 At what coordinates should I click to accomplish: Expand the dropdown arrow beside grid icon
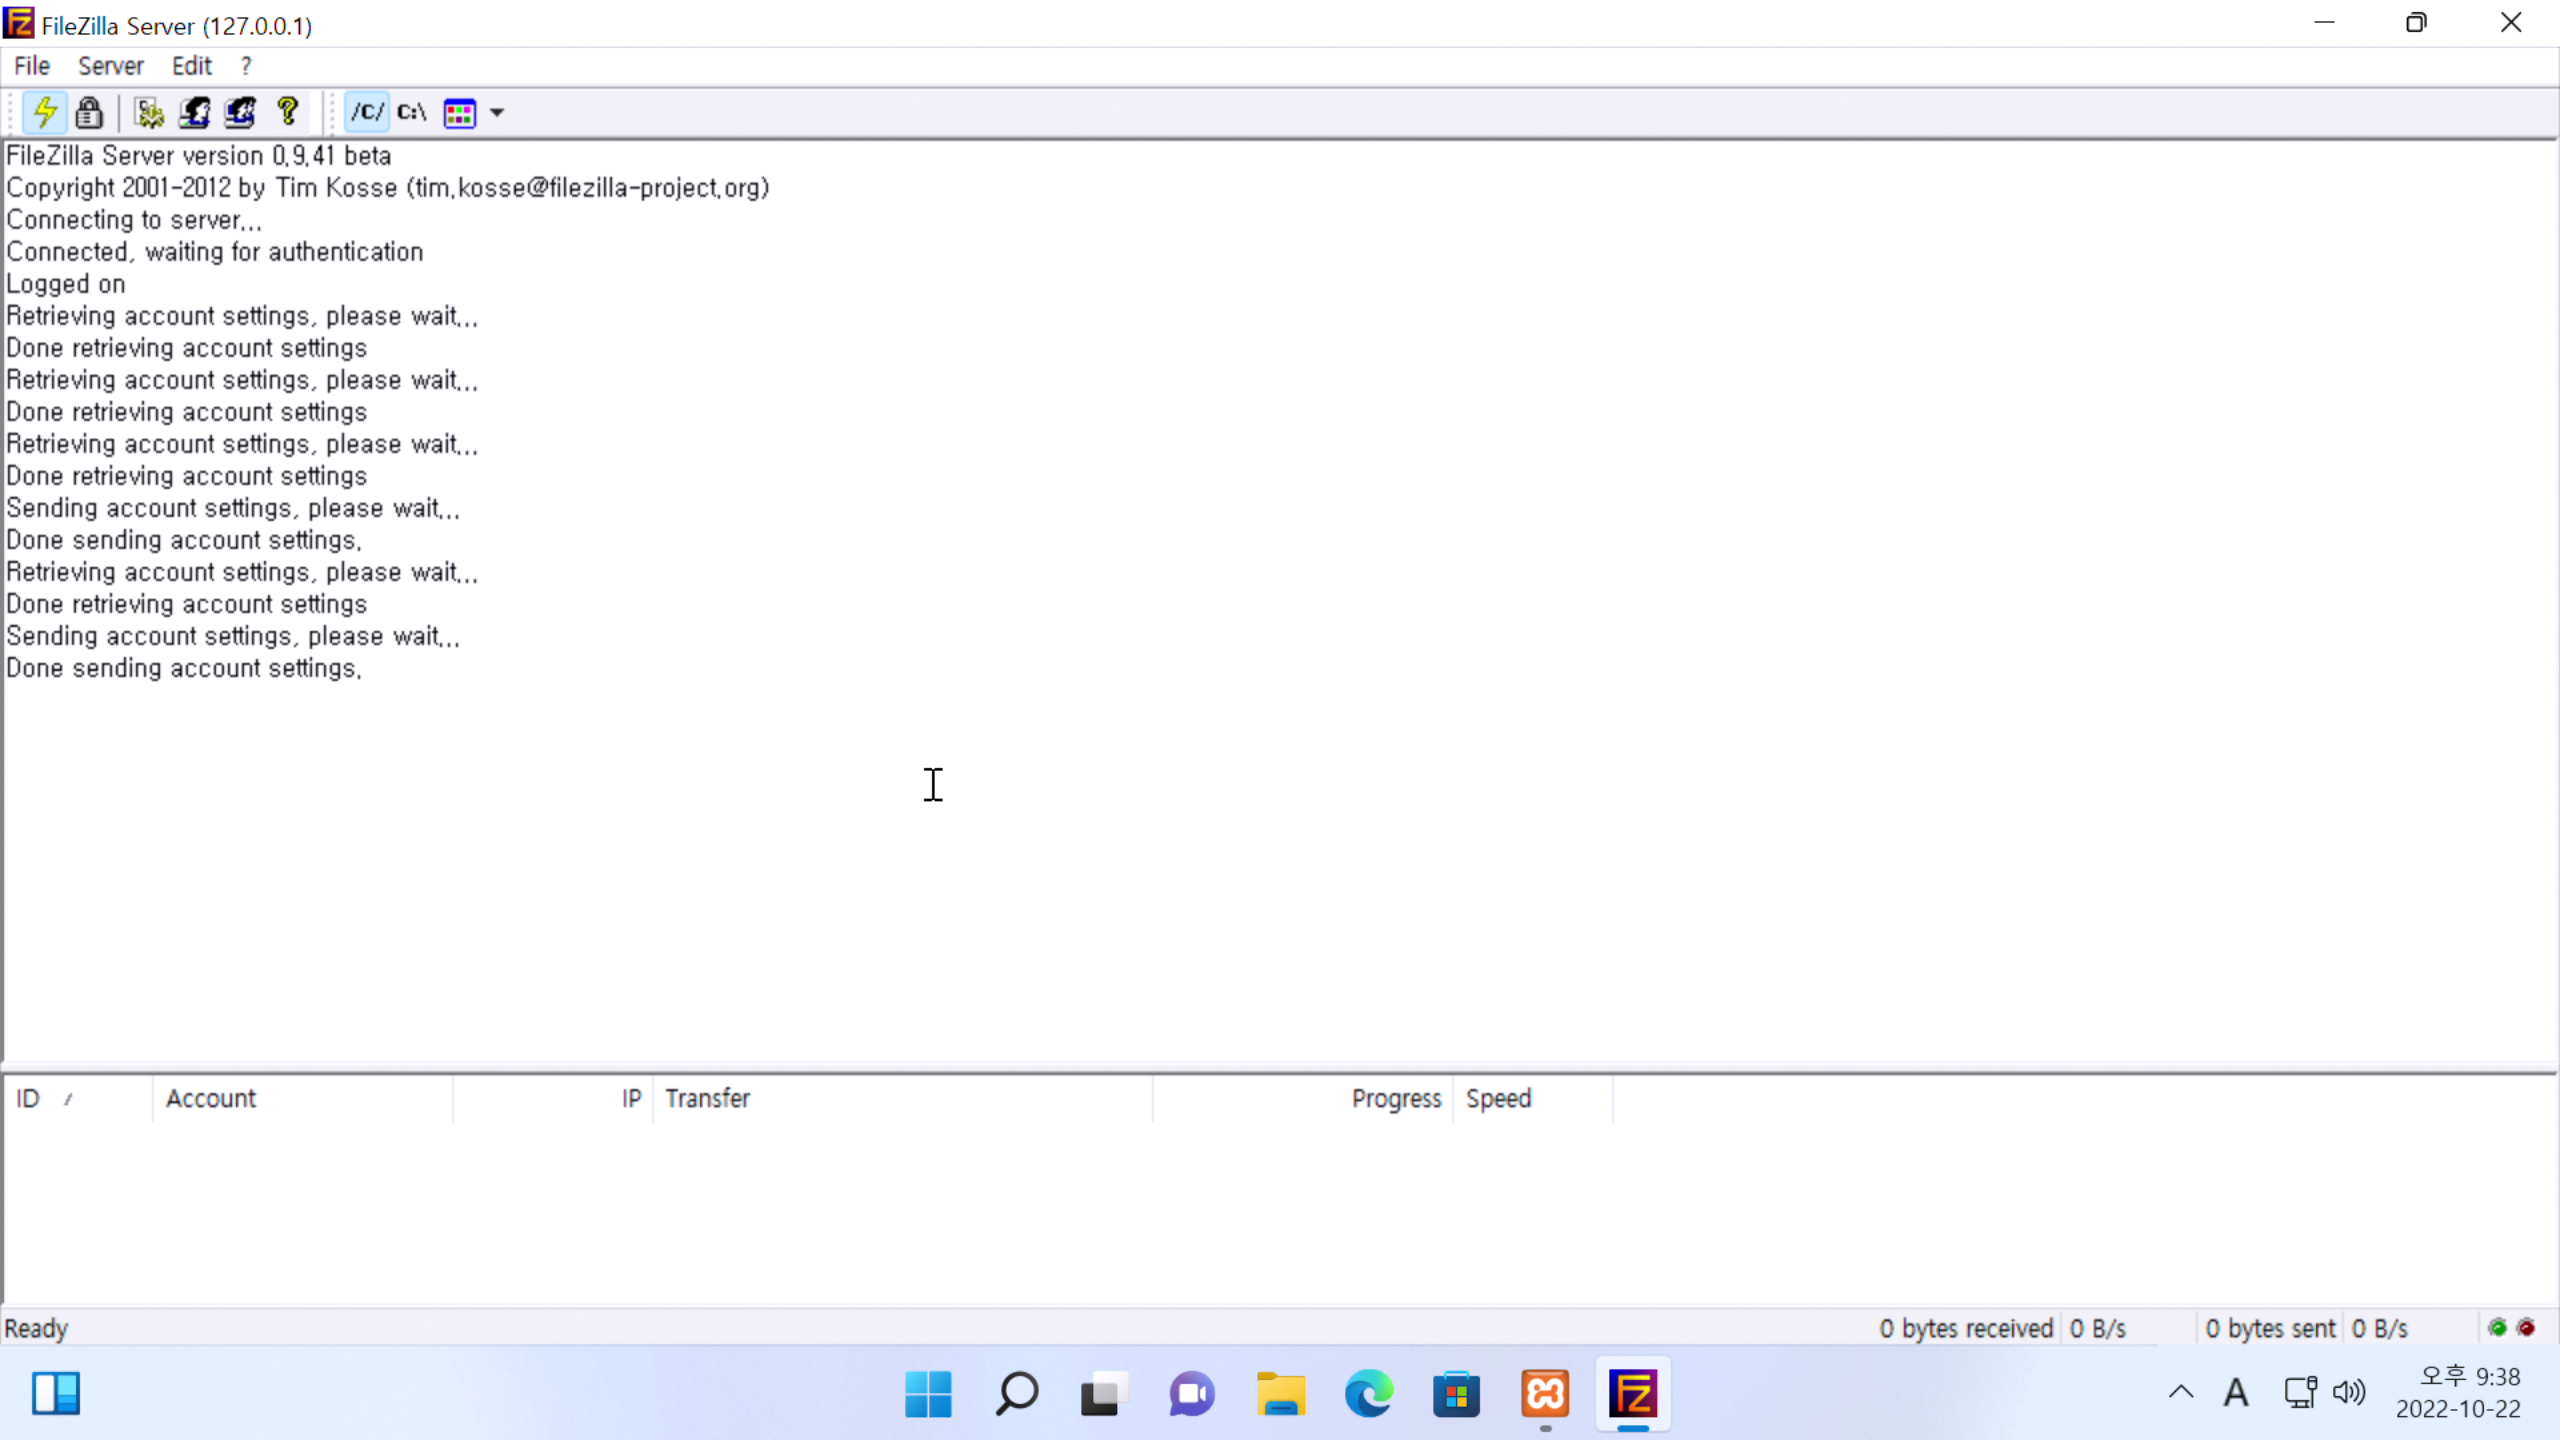[497, 113]
